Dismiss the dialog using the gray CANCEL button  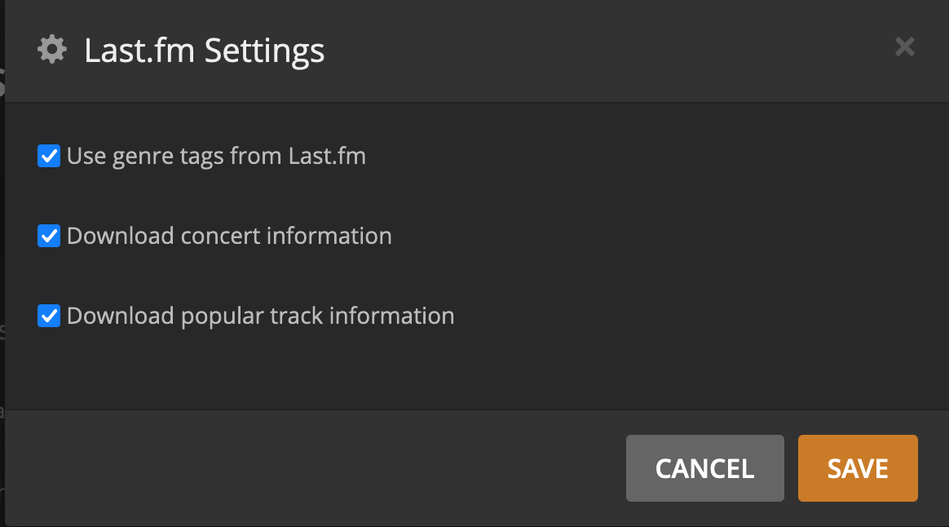[704, 468]
